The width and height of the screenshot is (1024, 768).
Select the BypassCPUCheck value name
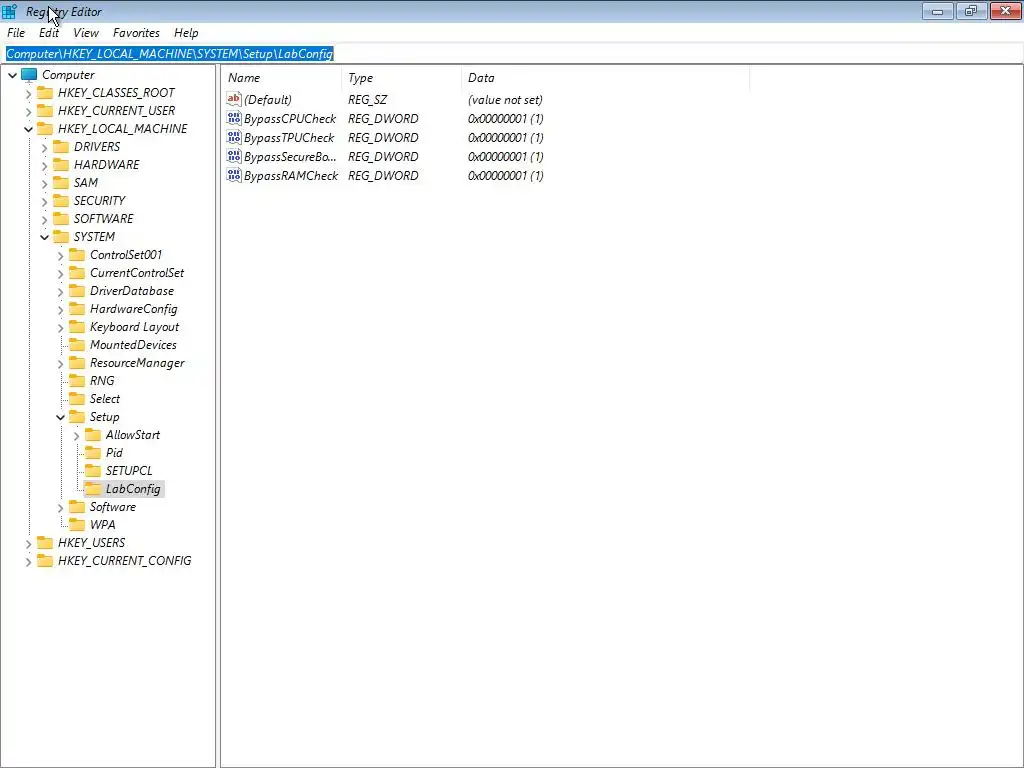pyautogui.click(x=290, y=118)
